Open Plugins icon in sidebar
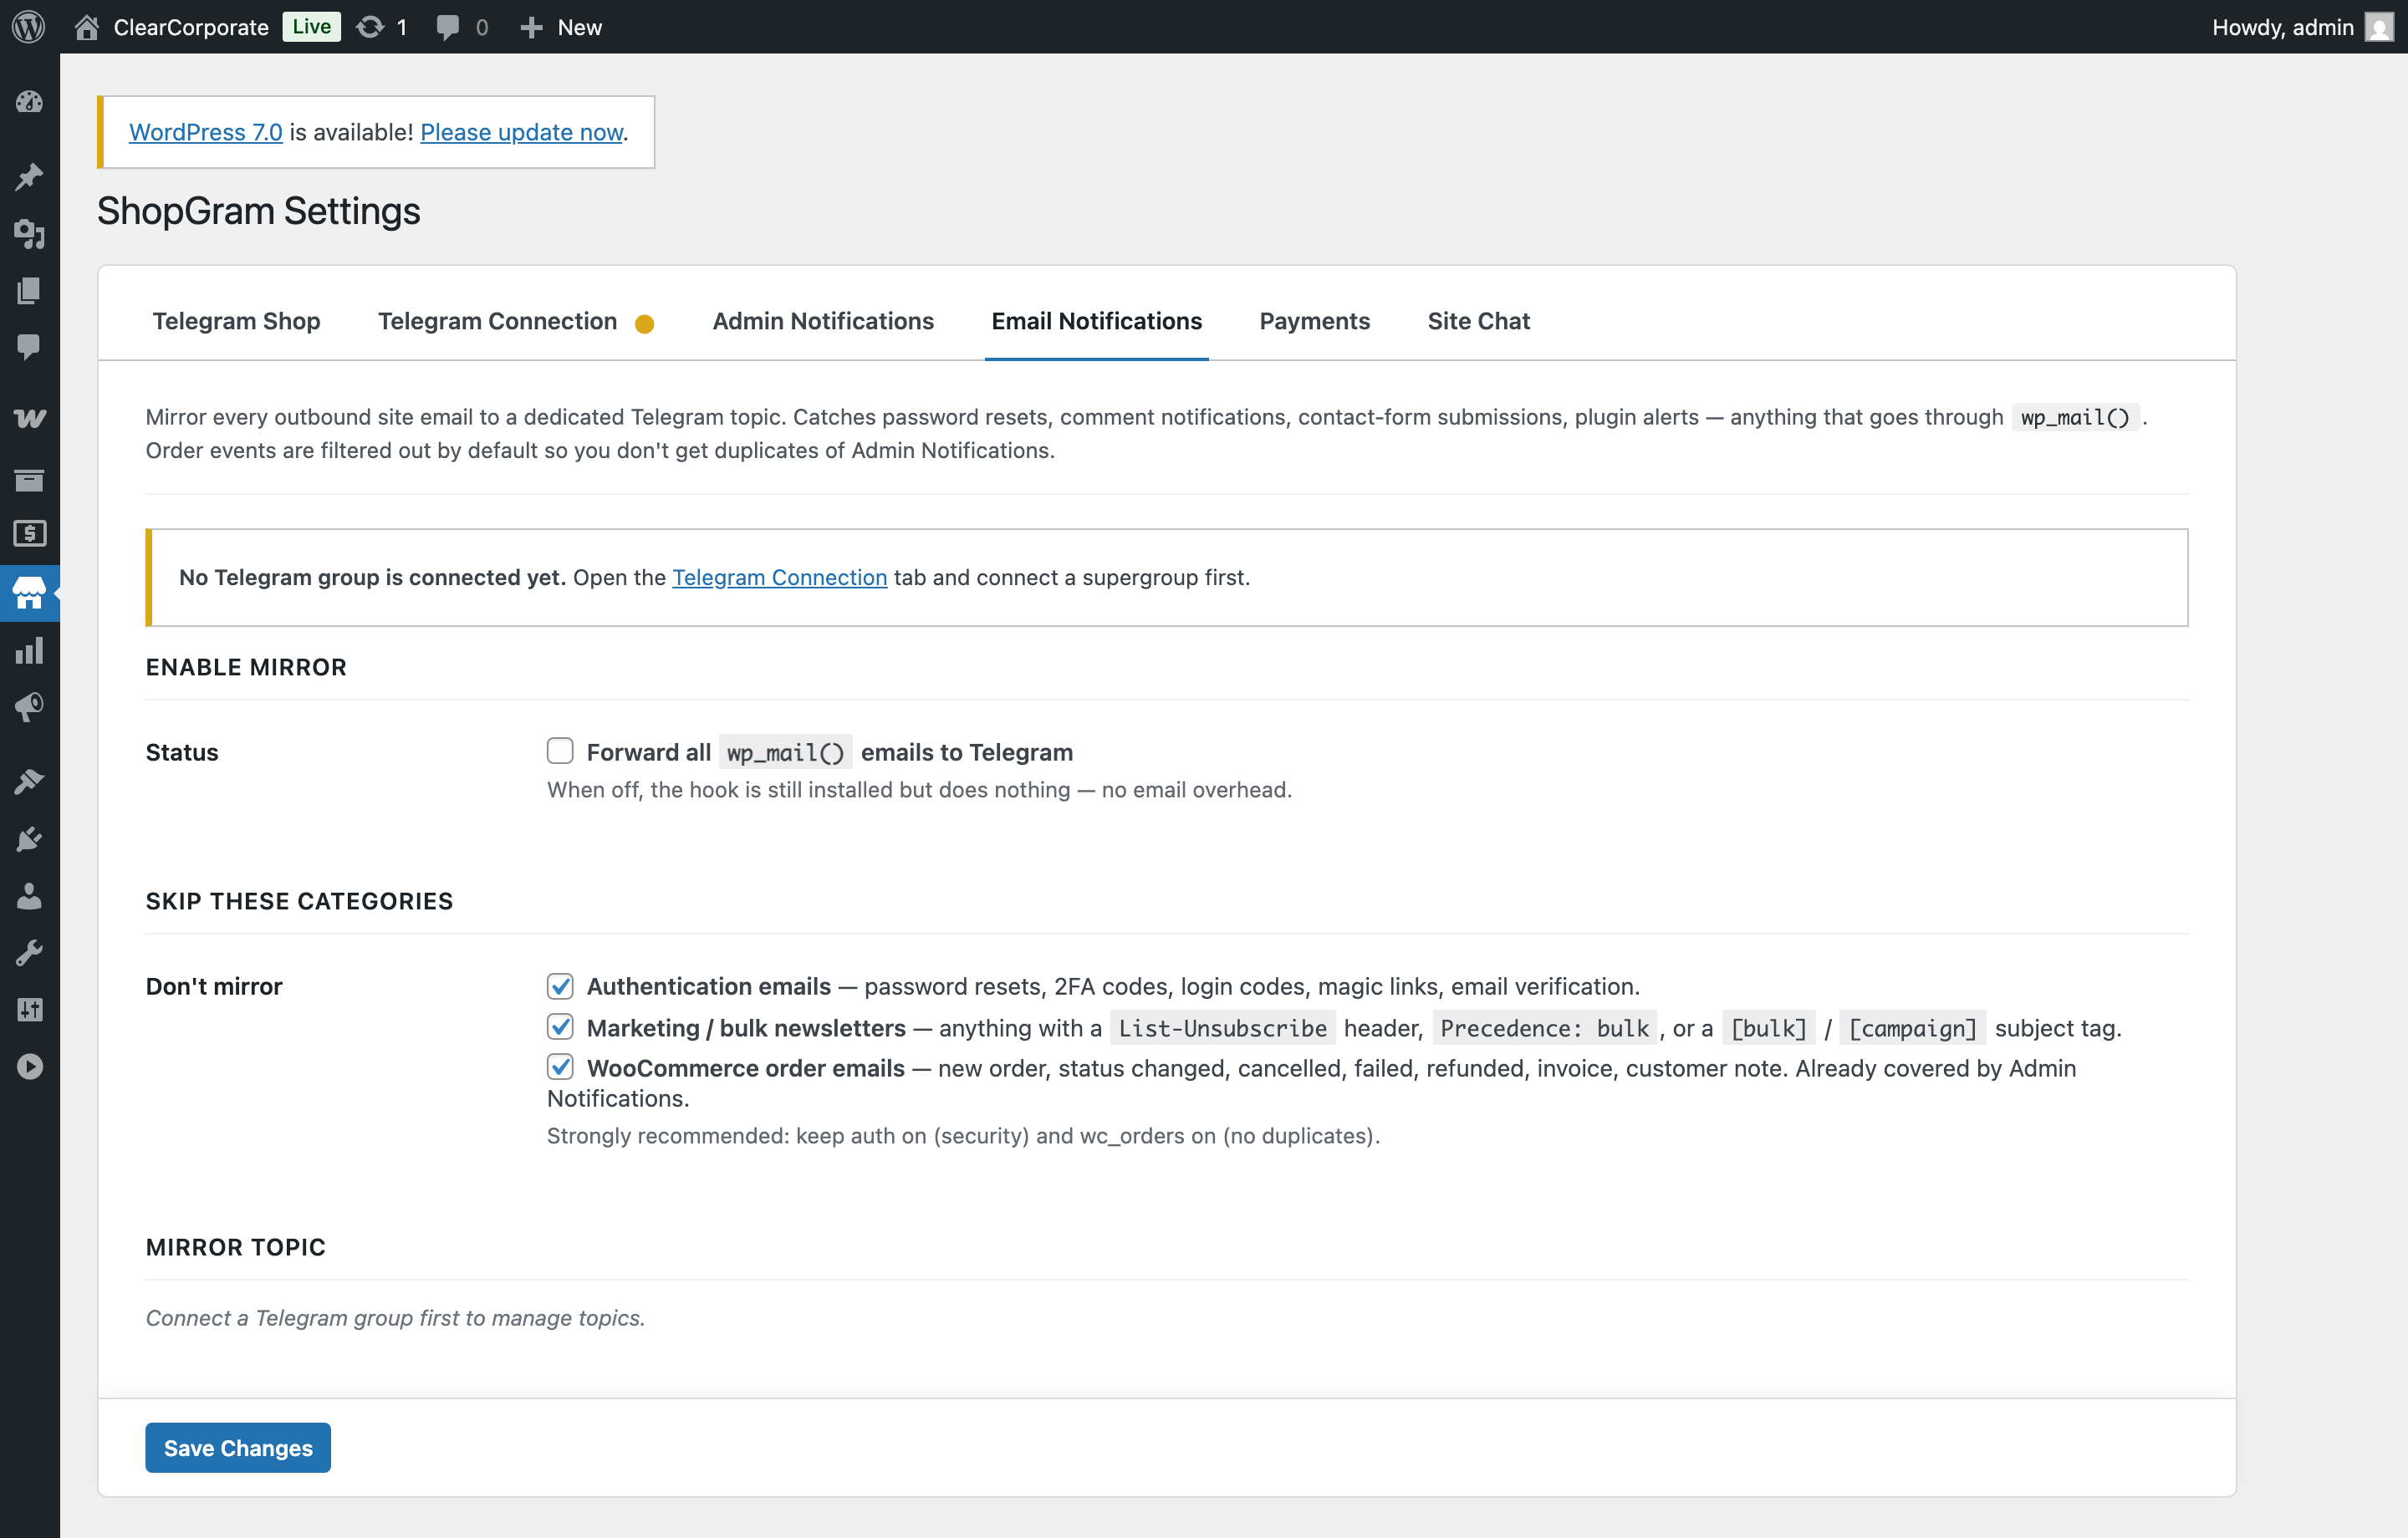Viewport: 2408px width, 1538px height. click(29, 838)
